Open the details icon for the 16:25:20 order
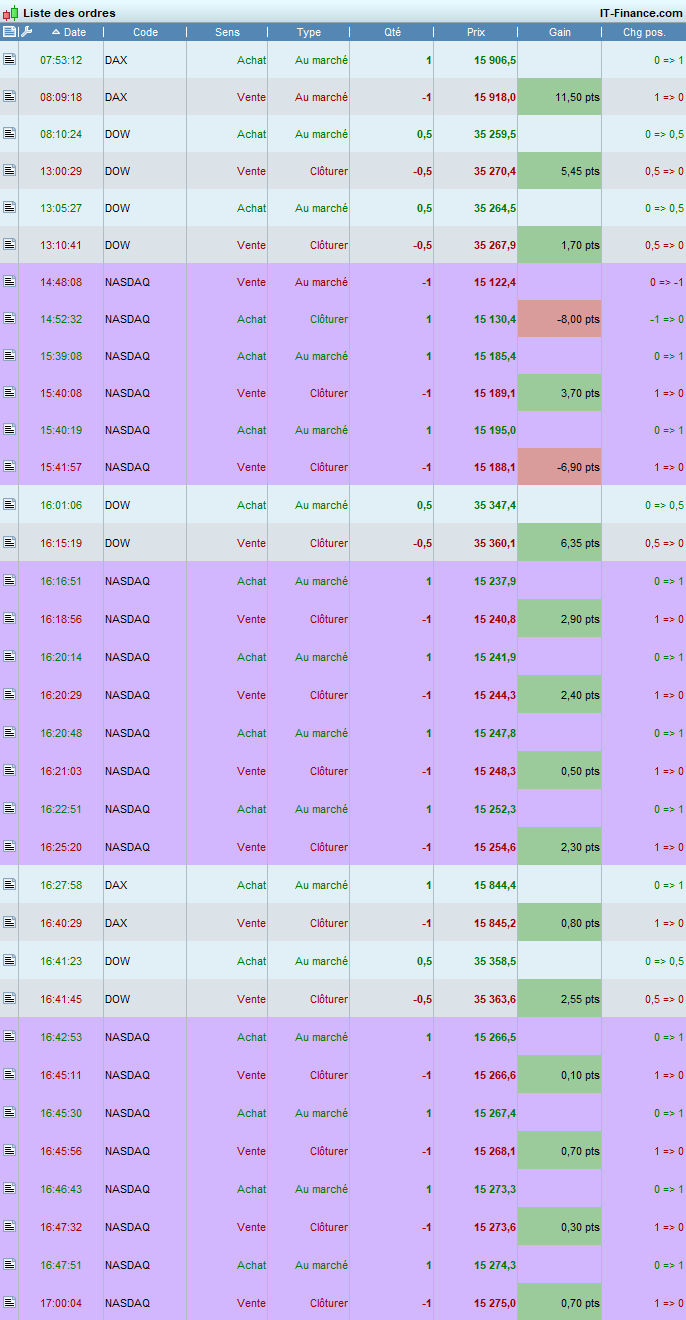Image resolution: width=686 pixels, height=1320 pixels. [9, 847]
